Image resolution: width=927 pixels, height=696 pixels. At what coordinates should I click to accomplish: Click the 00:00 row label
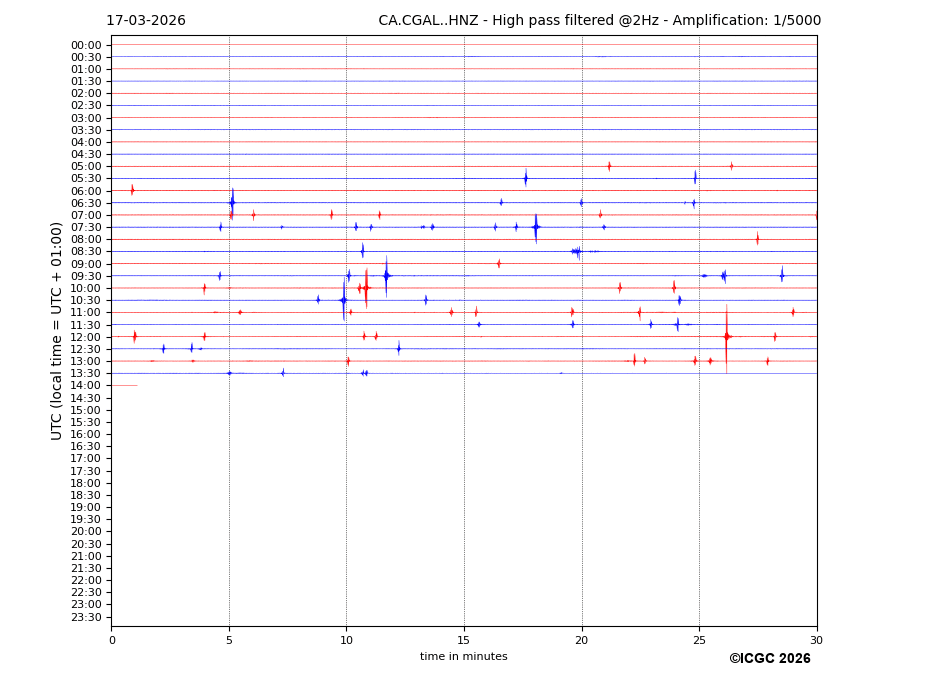click(x=85, y=45)
